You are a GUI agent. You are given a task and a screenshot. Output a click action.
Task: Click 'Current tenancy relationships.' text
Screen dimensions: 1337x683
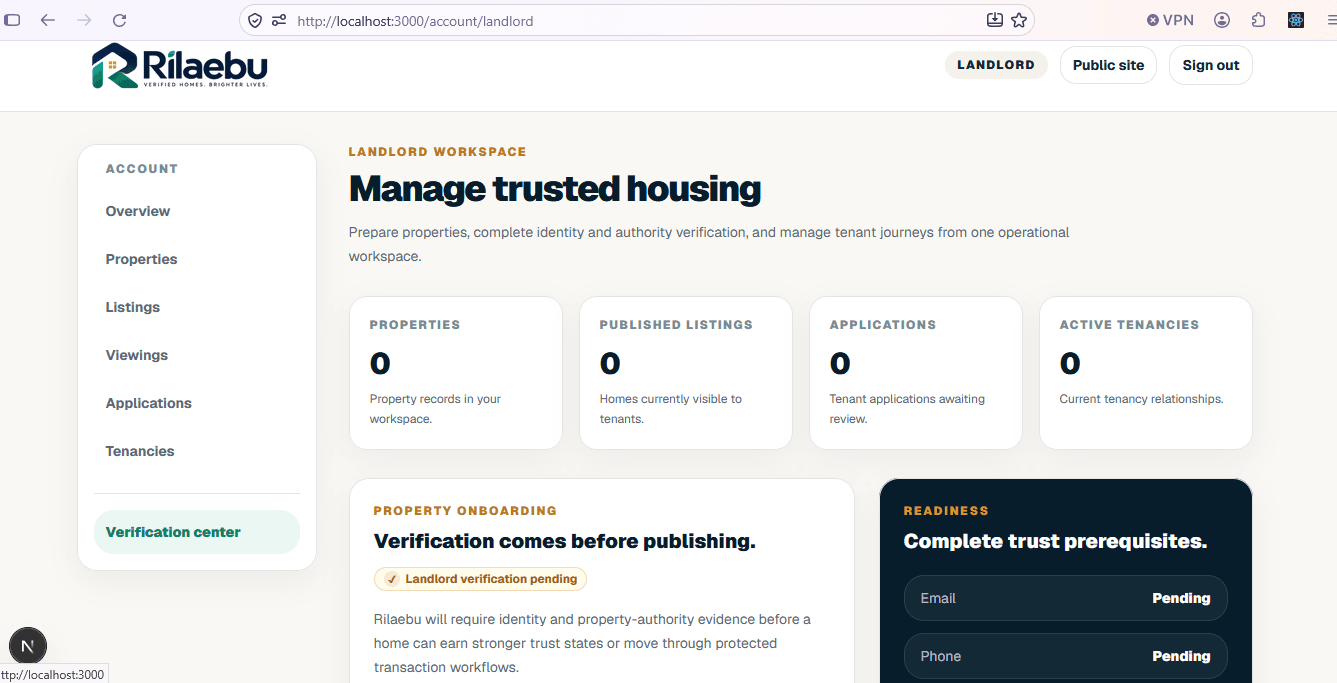[x=1141, y=399]
